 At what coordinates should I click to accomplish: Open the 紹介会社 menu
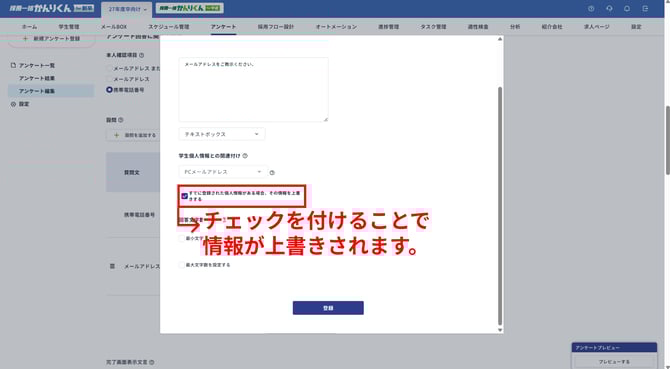click(x=552, y=26)
